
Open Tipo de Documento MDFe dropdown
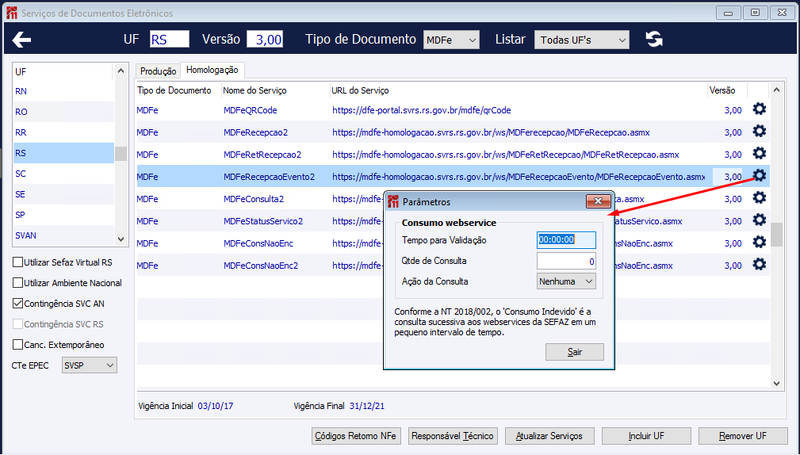pos(451,40)
